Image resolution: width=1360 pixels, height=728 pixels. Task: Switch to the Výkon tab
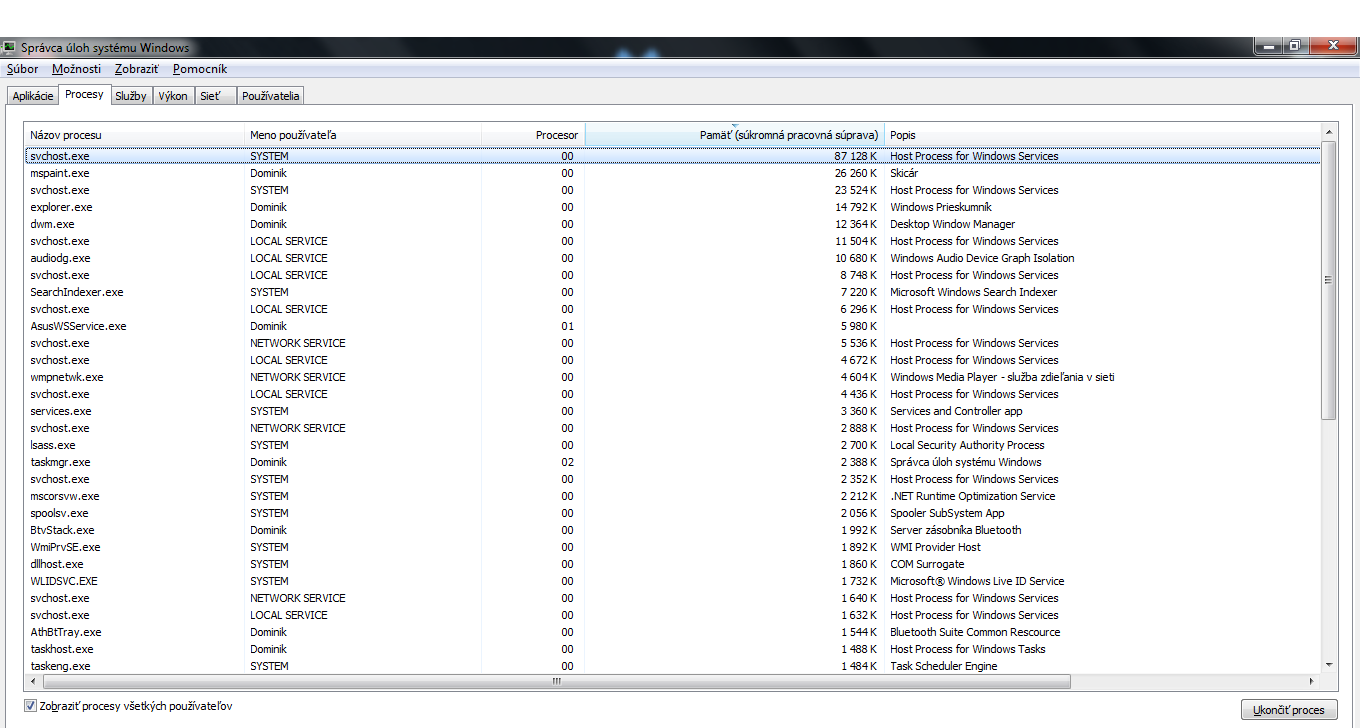tap(173, 96)
